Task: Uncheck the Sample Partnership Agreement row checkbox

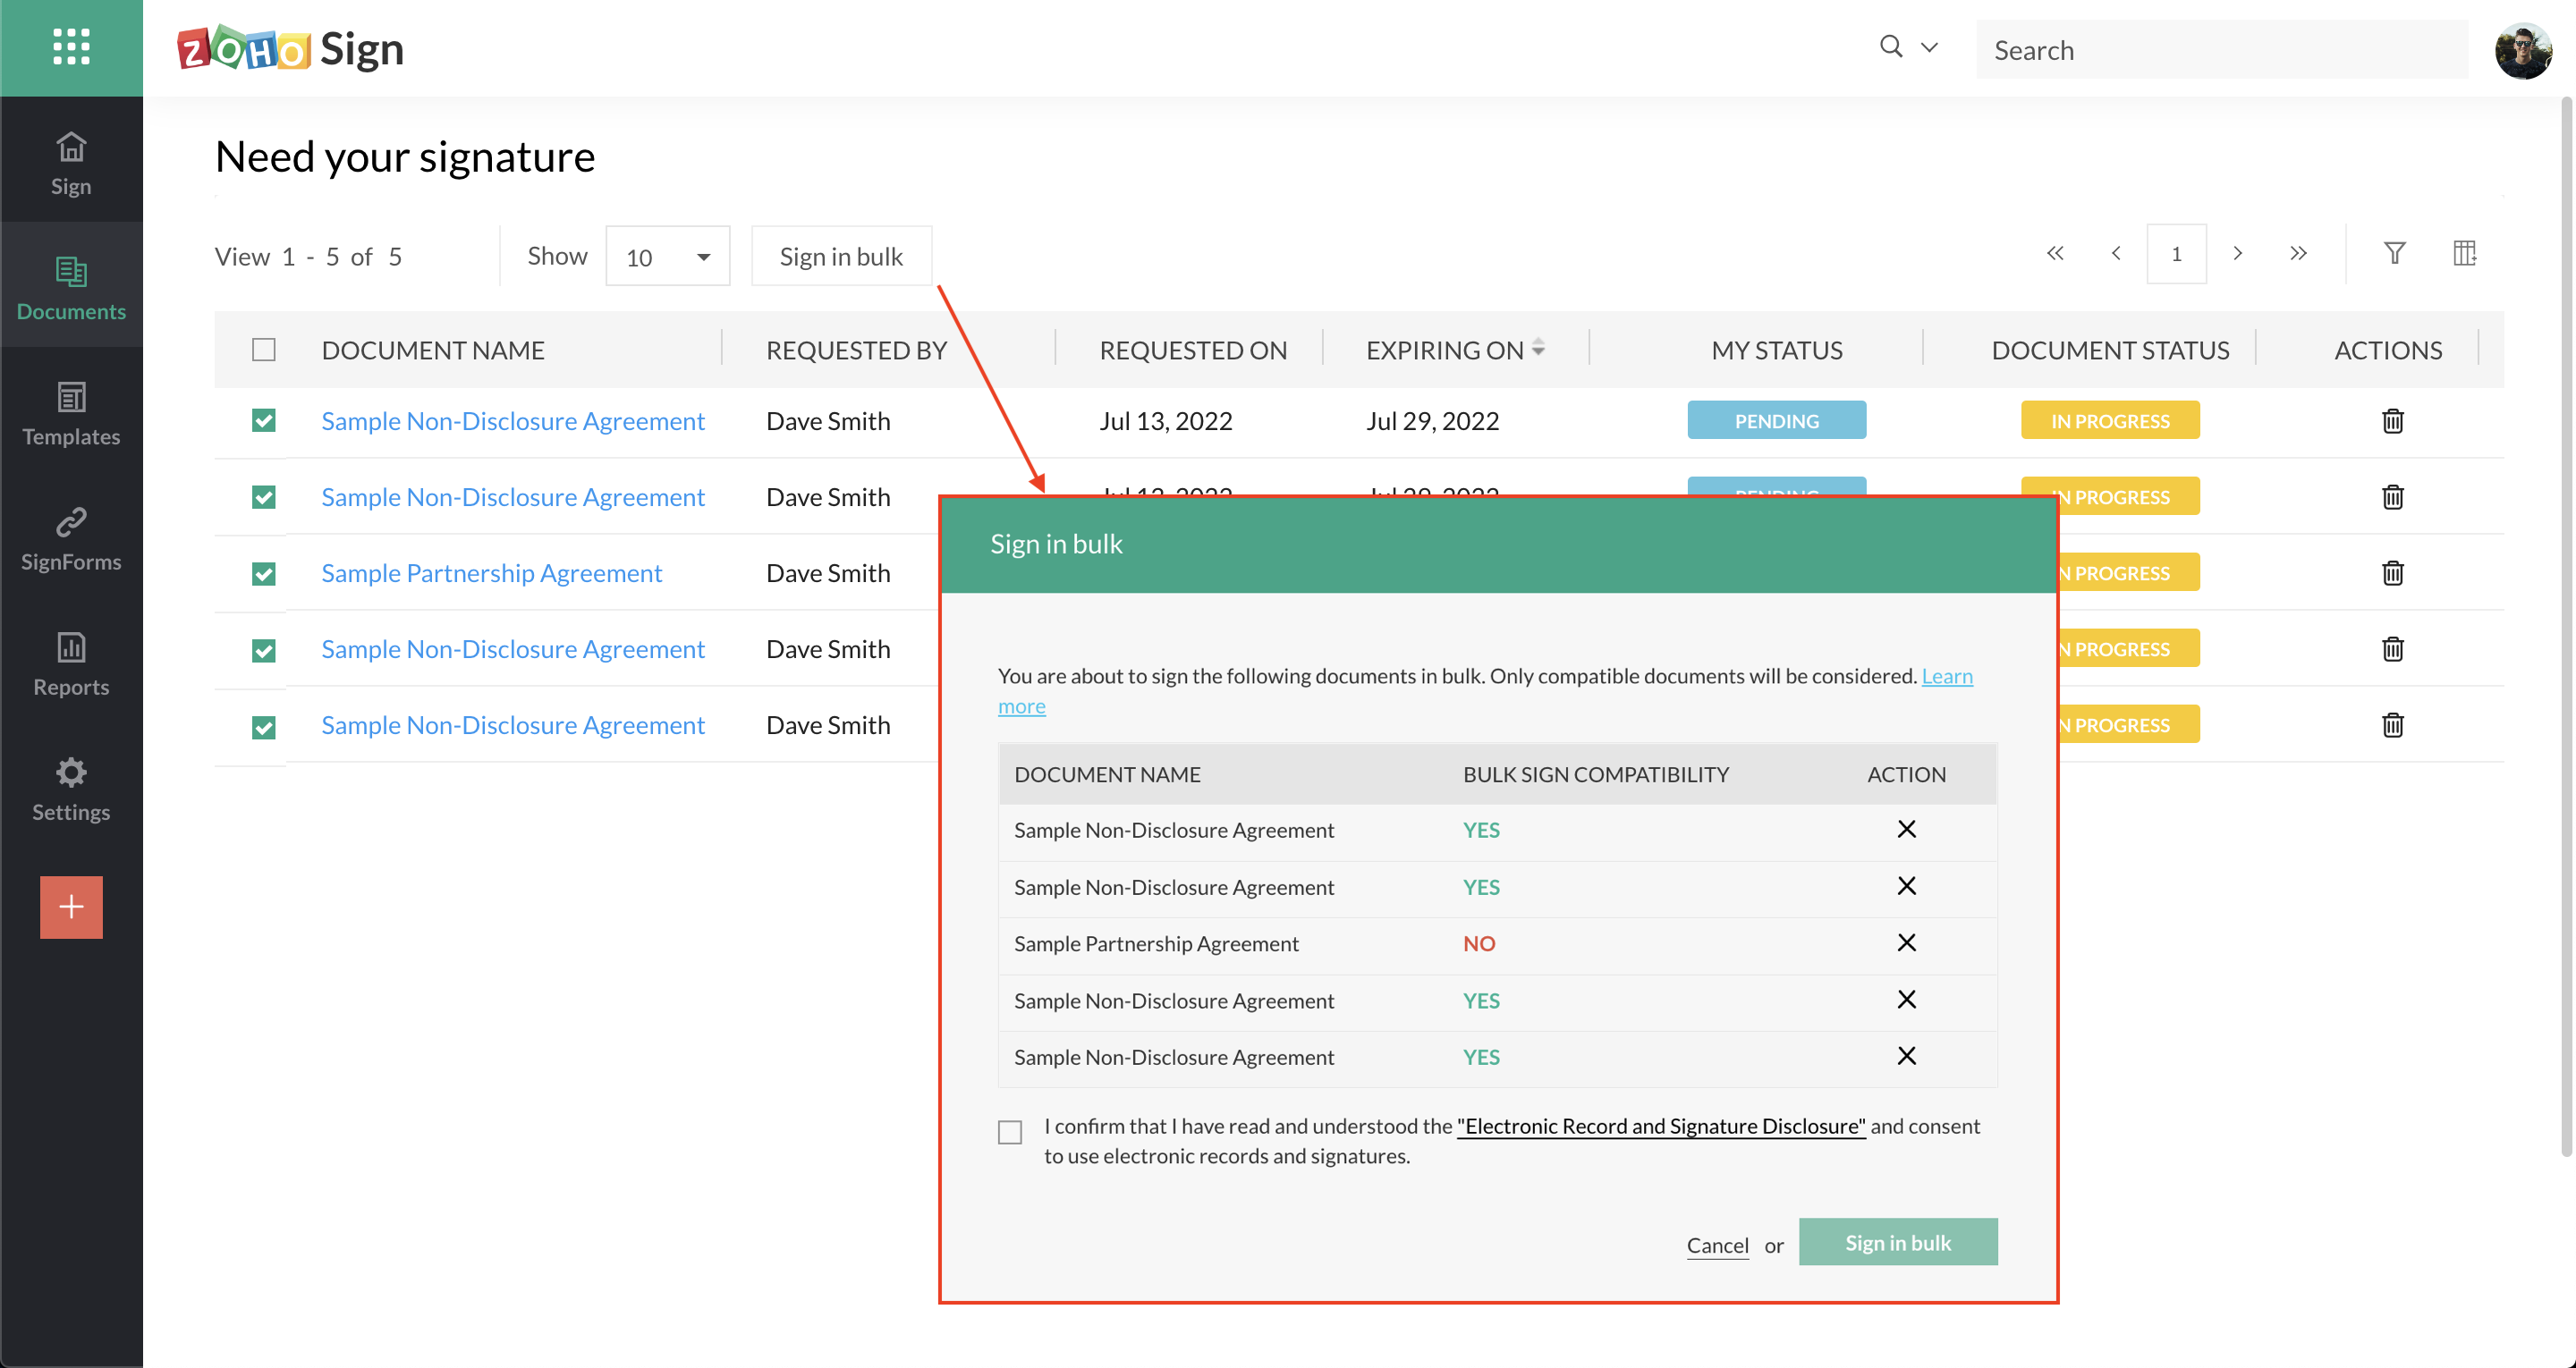Action: coord(263,574)
